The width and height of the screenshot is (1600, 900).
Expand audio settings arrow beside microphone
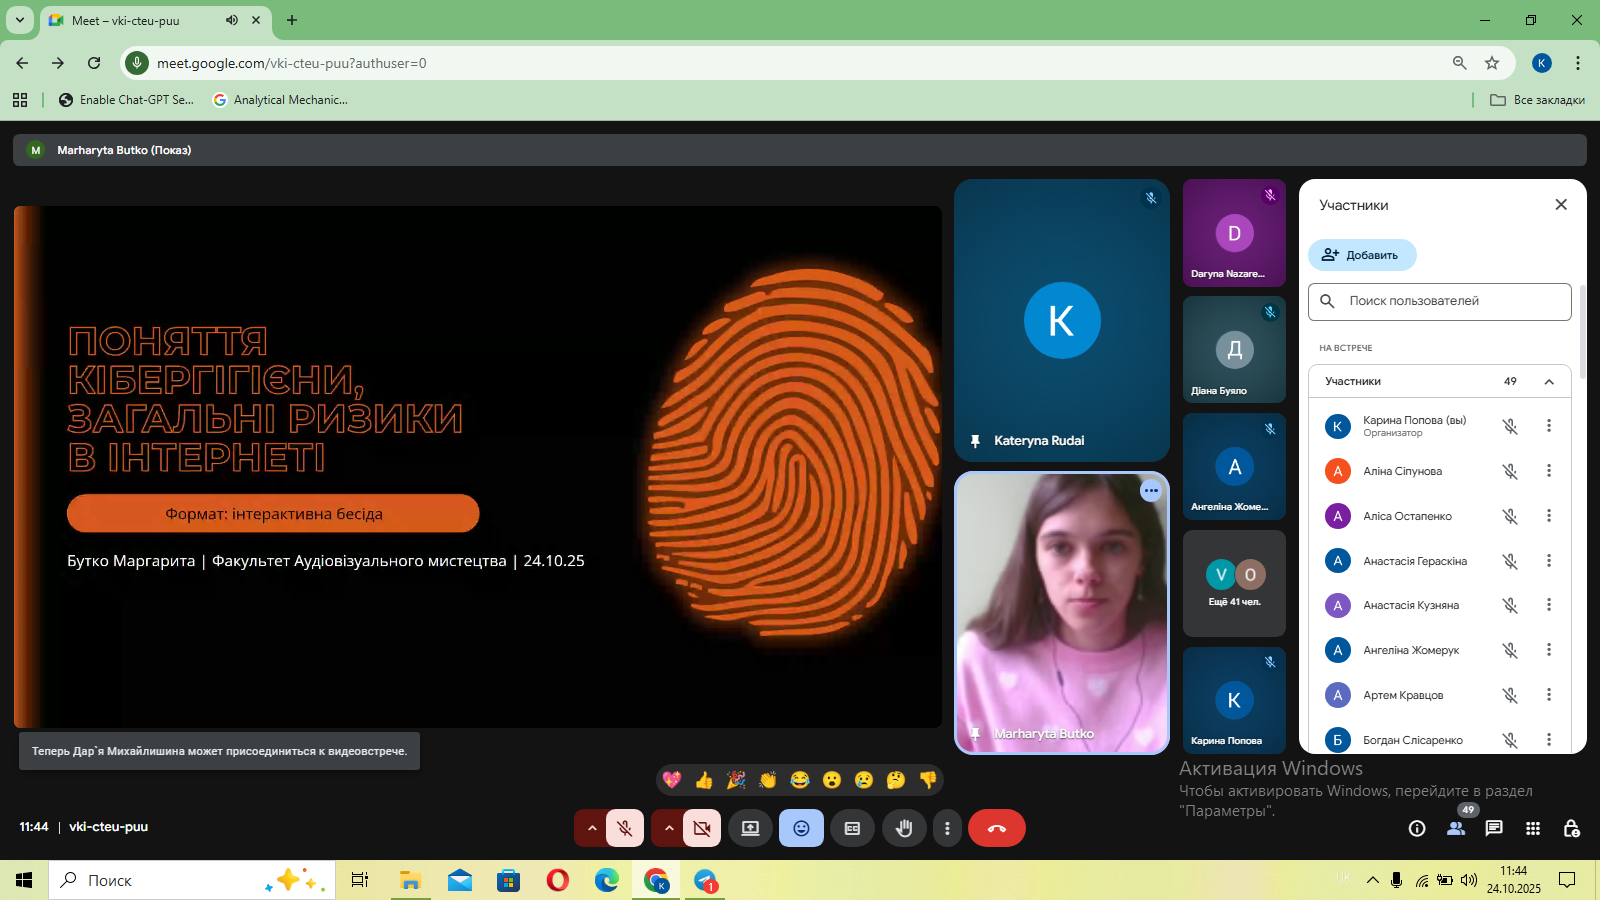click(592, 828)
